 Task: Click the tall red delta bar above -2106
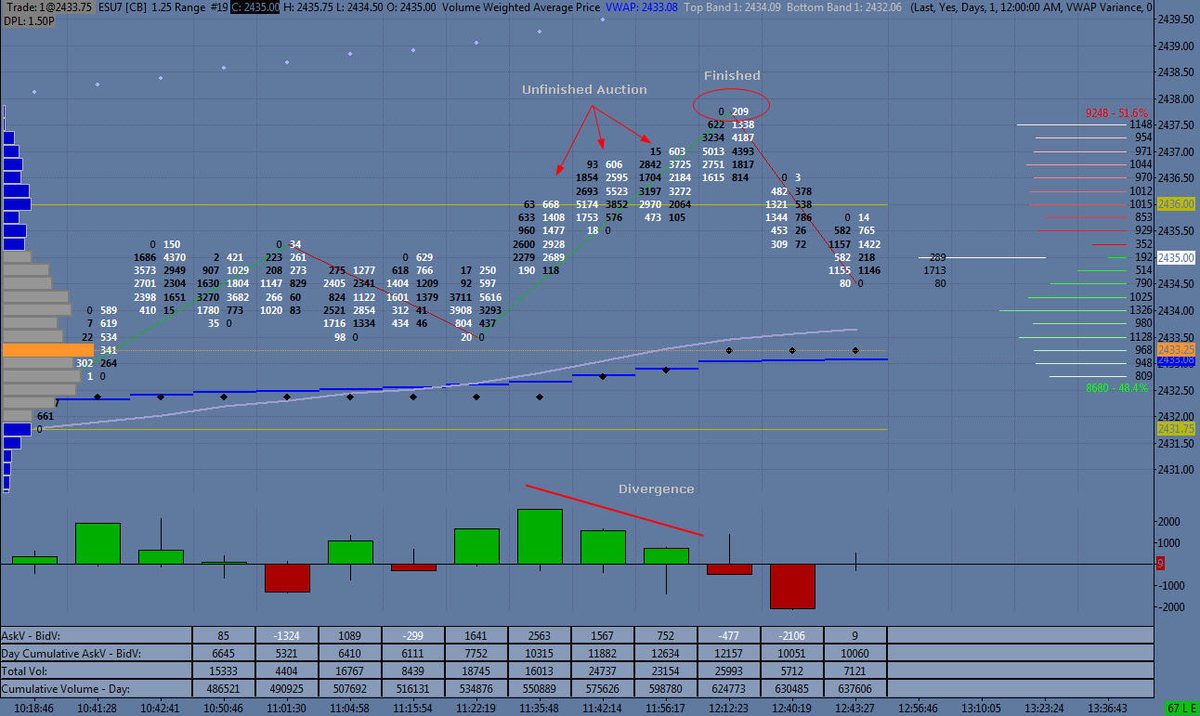point(793,586)
